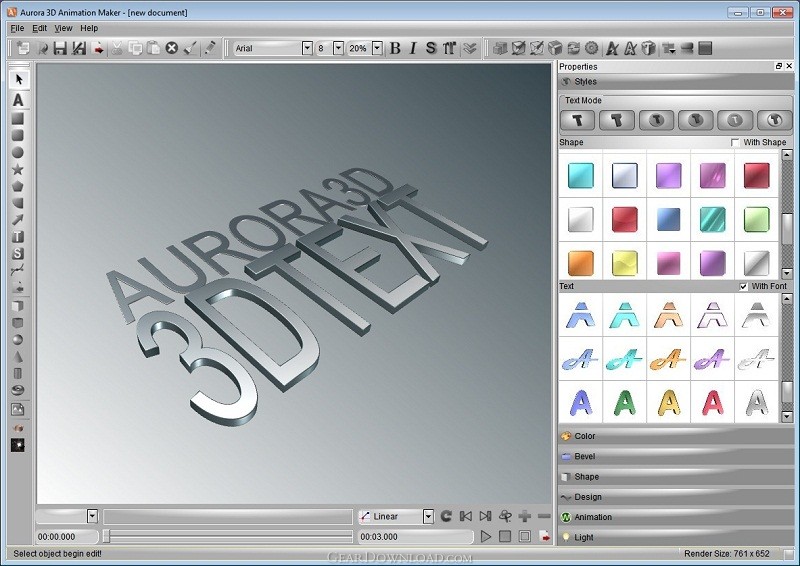Click the Paste clipboard icon
The width and height of the screenshot is (800, 566).
153,48
